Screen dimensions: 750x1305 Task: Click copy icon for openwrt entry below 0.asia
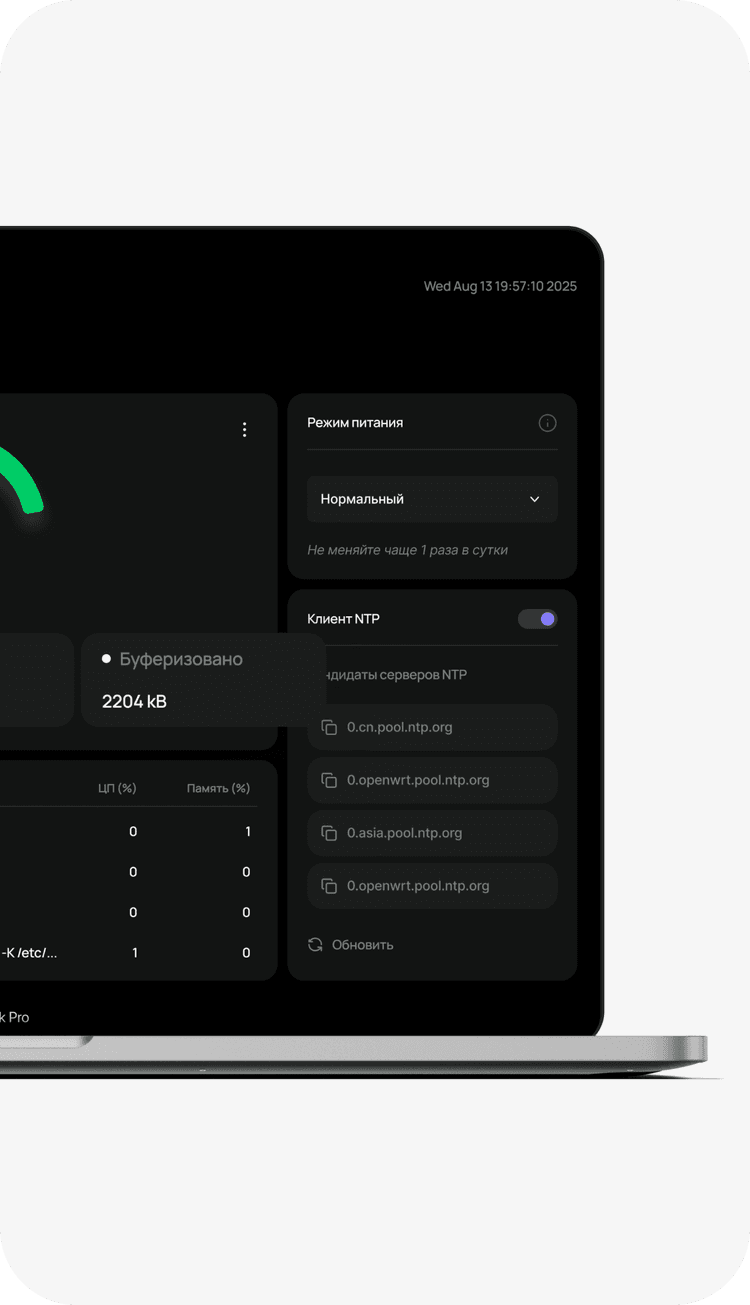pyautogui.click(x=329, y=886)
